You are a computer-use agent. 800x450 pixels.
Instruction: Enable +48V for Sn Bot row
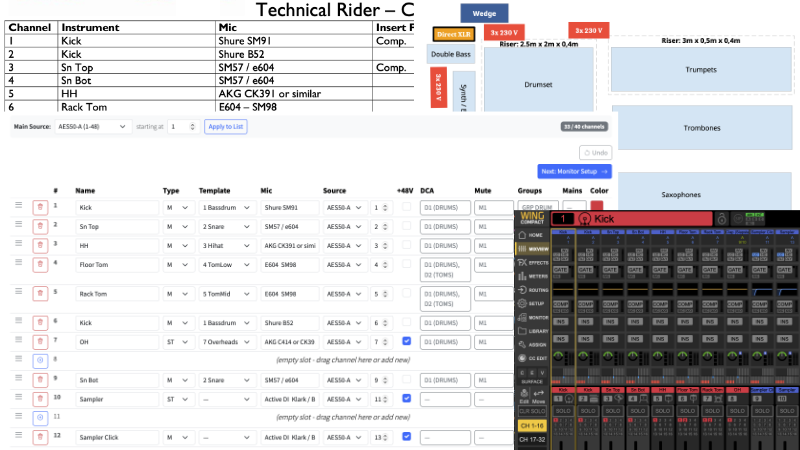coord(406,380)
